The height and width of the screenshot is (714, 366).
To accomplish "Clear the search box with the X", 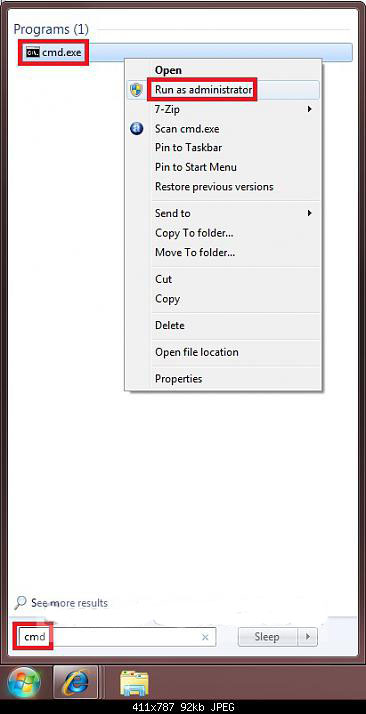I will (x=205, y=637).
